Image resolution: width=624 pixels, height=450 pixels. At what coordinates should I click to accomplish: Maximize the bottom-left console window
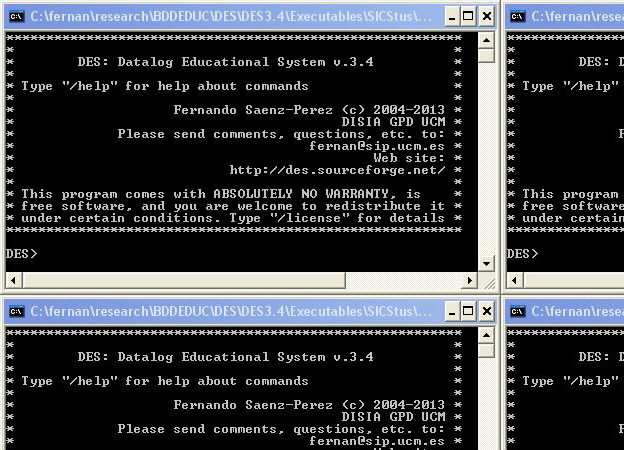(468, 312)
